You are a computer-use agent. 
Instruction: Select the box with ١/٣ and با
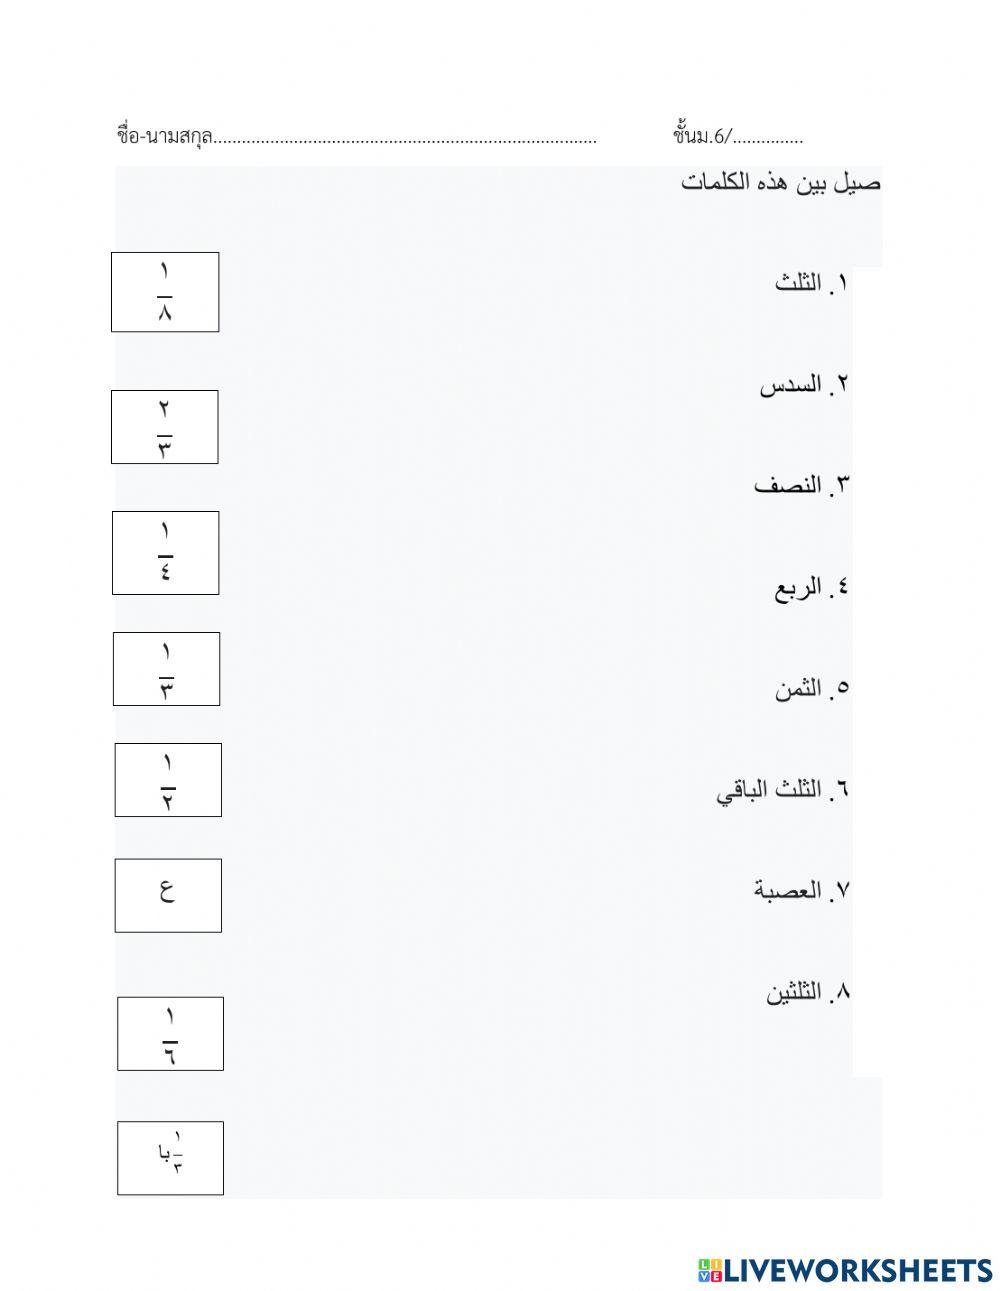click(x=170, y=1158)
